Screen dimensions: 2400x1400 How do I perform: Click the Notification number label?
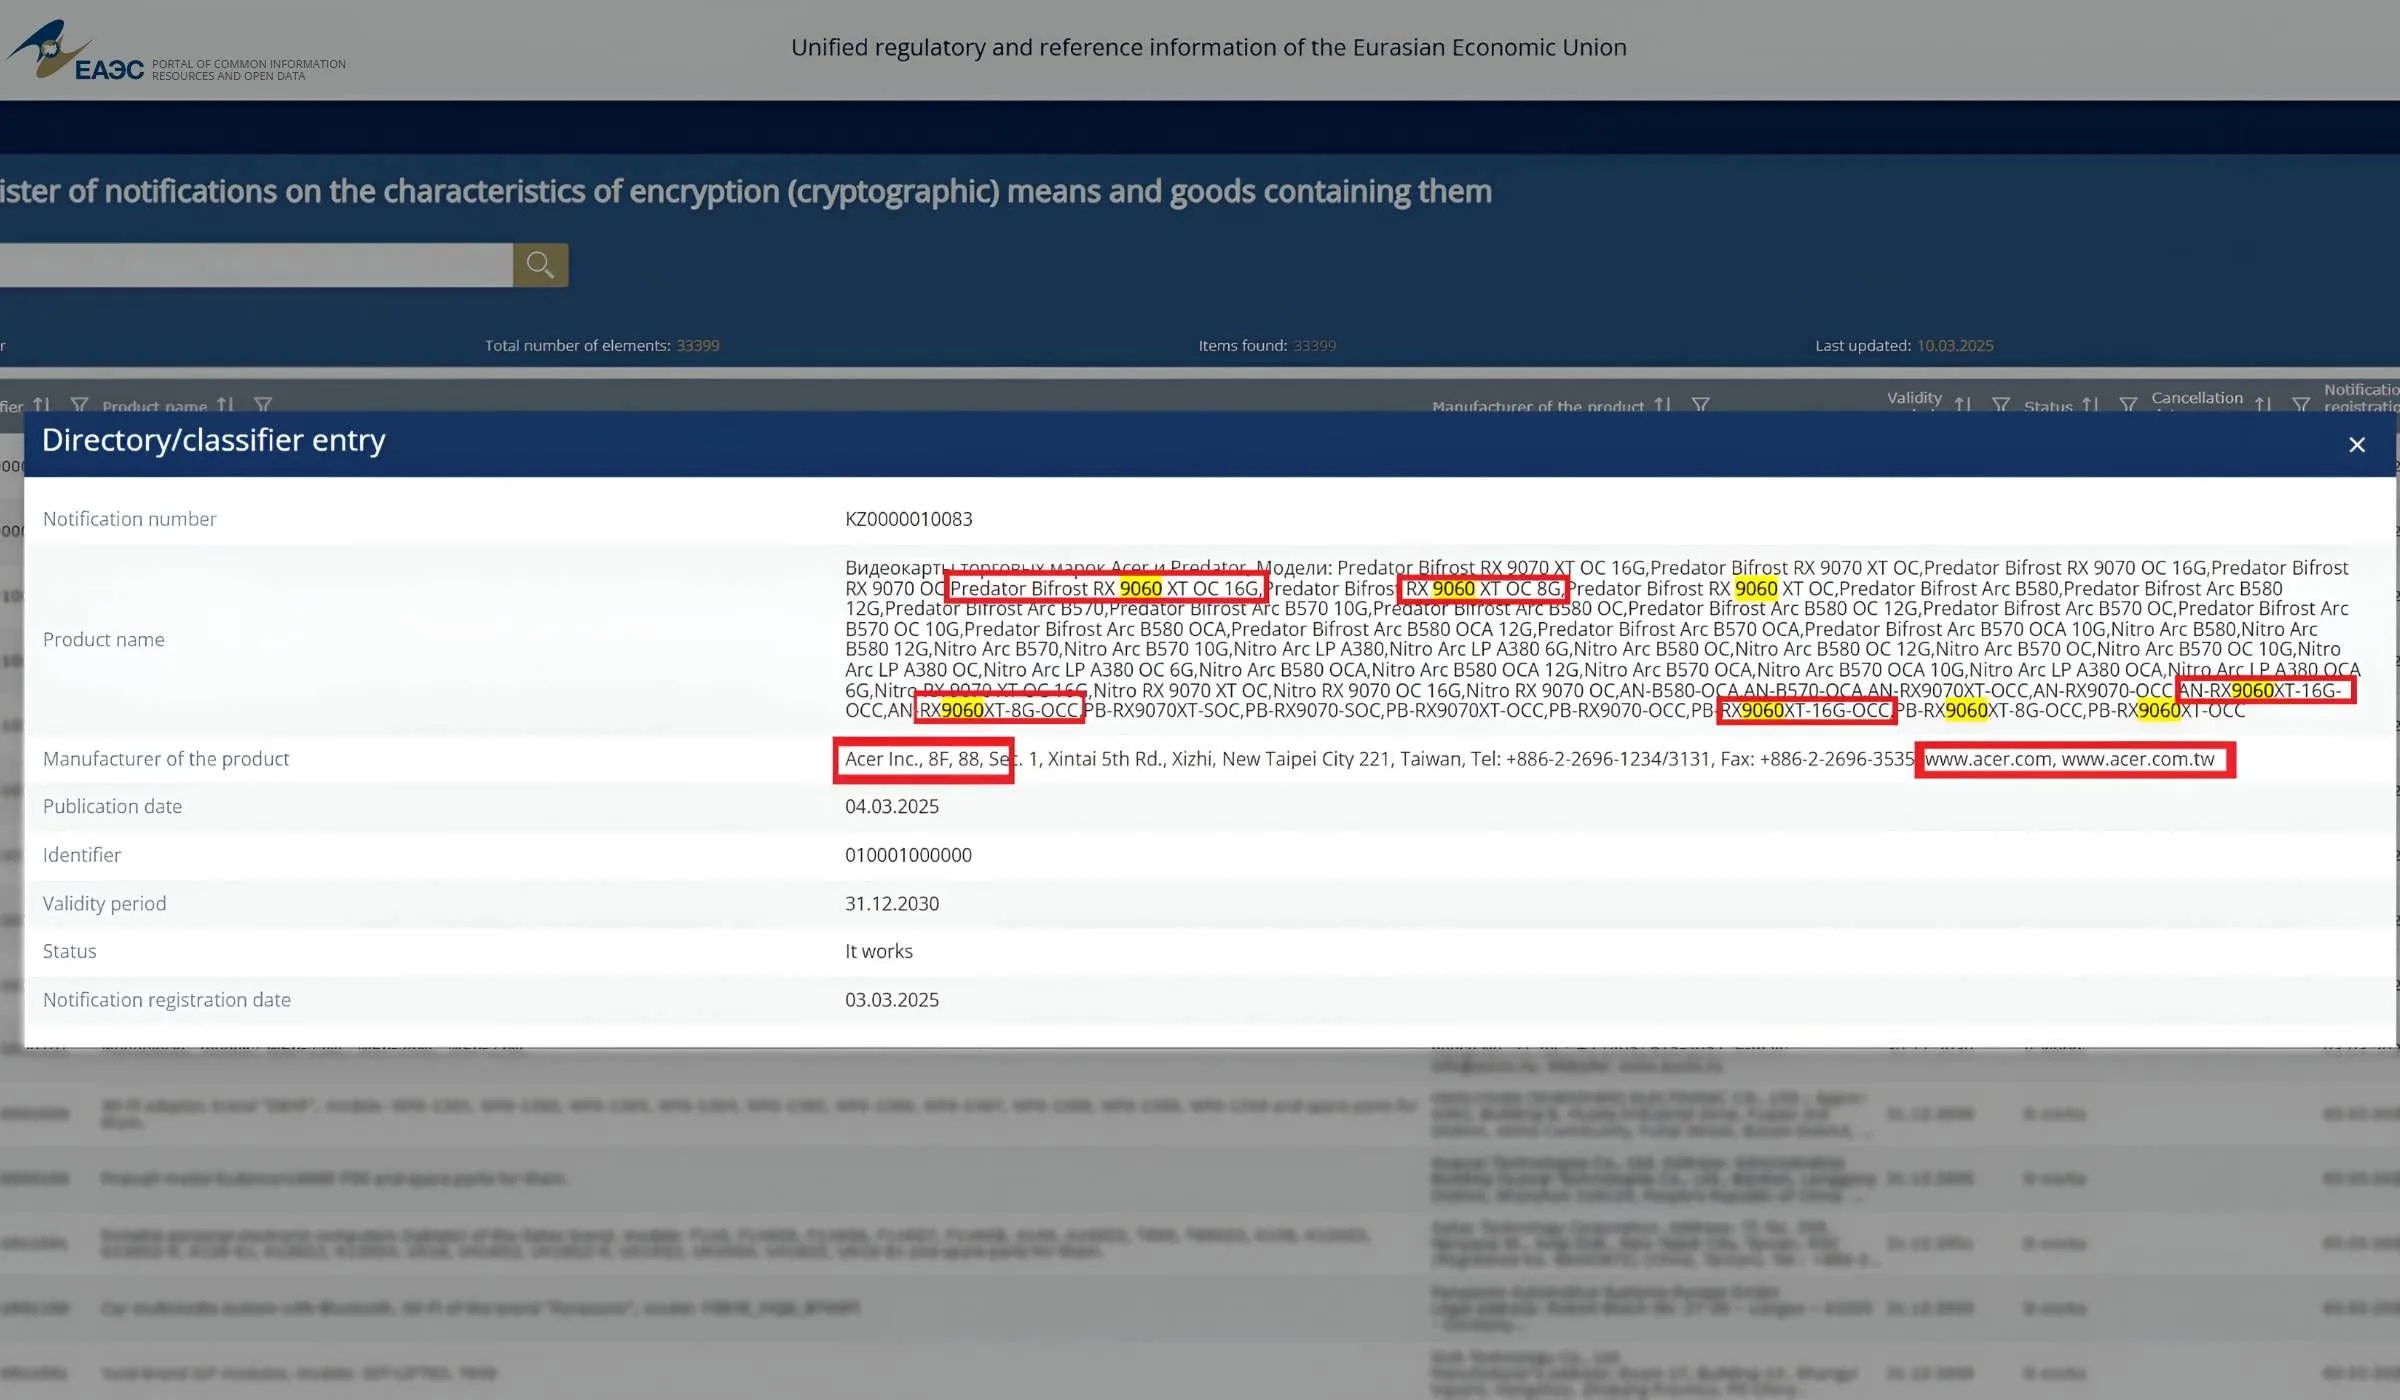pos(129,519)
